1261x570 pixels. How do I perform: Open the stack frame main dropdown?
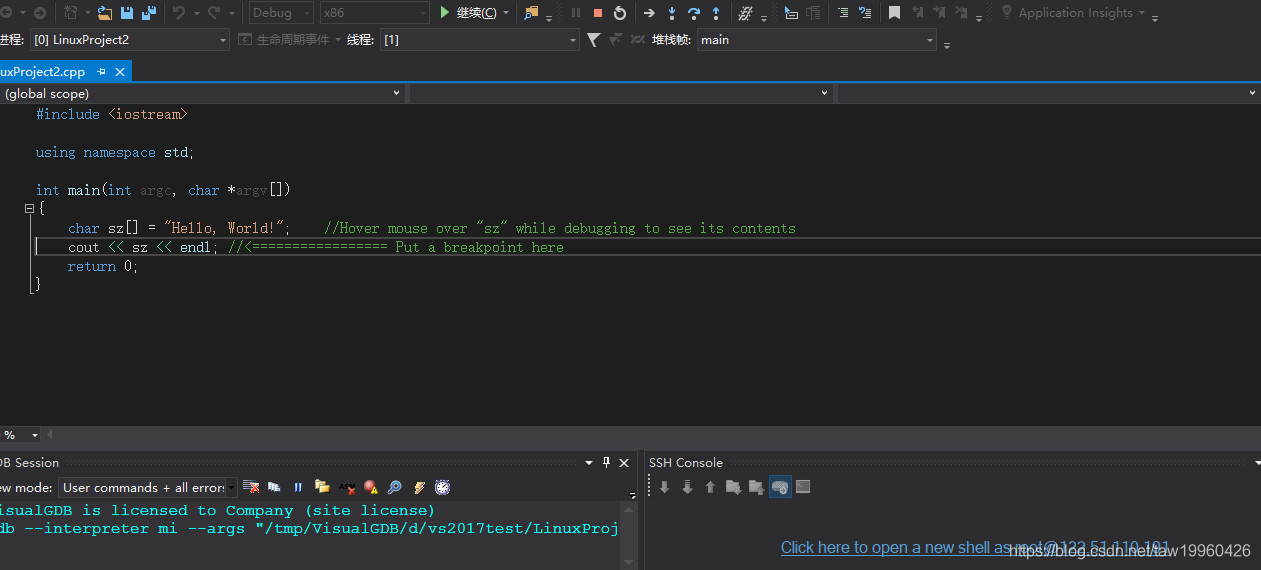coord(817,40)
